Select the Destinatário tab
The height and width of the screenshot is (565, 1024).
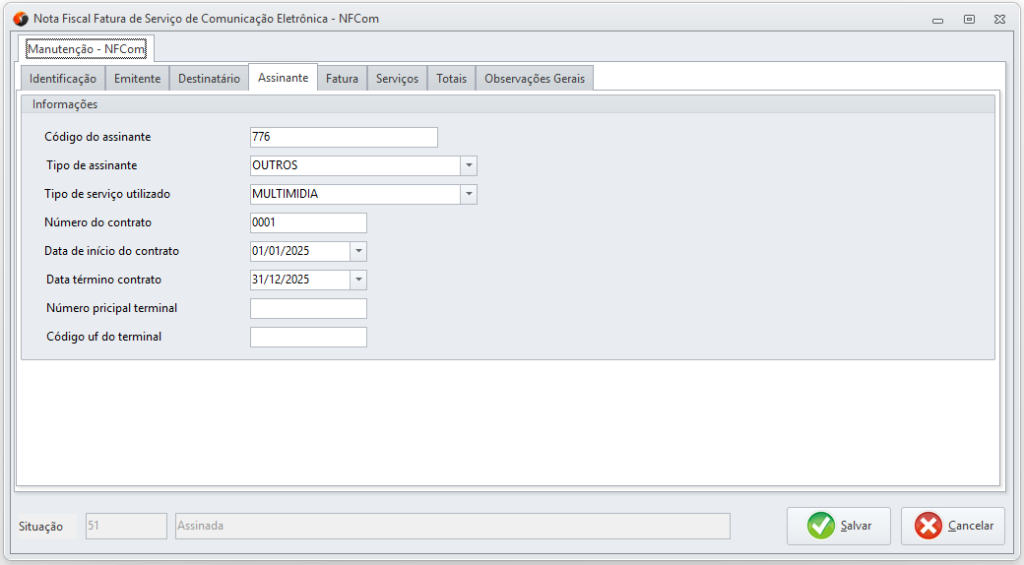click(209, 79)
